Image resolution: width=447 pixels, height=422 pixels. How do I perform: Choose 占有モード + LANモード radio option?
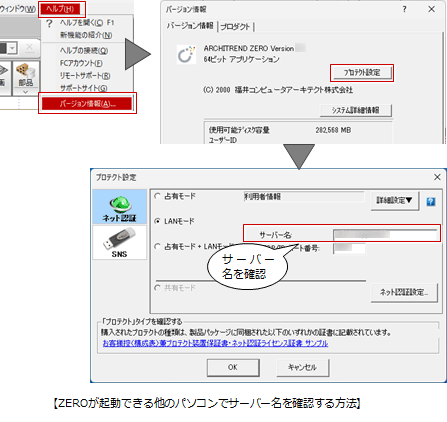coord(157,246)
